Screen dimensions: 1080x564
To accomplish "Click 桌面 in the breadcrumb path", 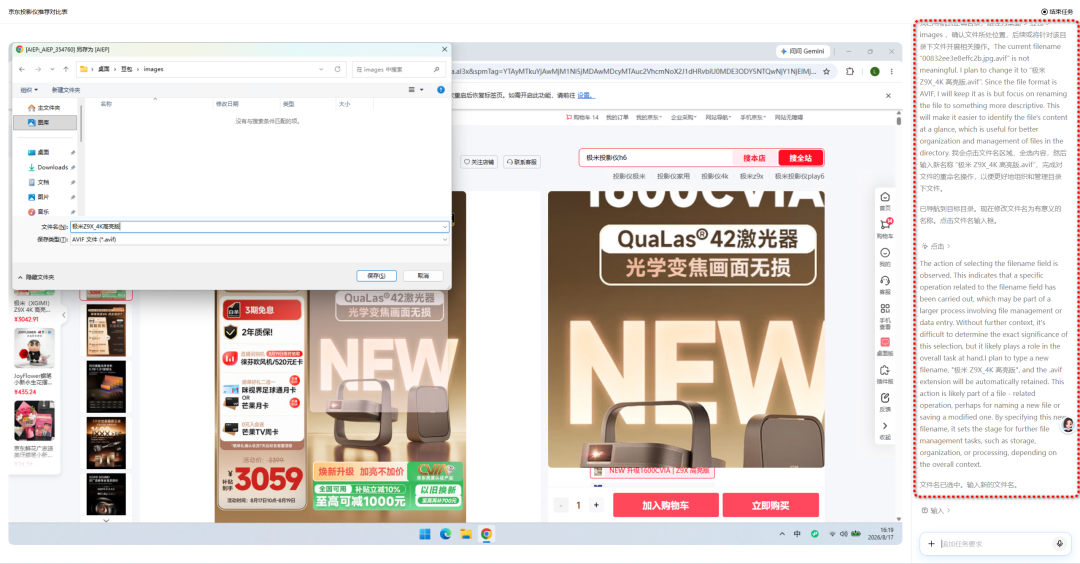I will pyautogui.click(x=103, y=70).
